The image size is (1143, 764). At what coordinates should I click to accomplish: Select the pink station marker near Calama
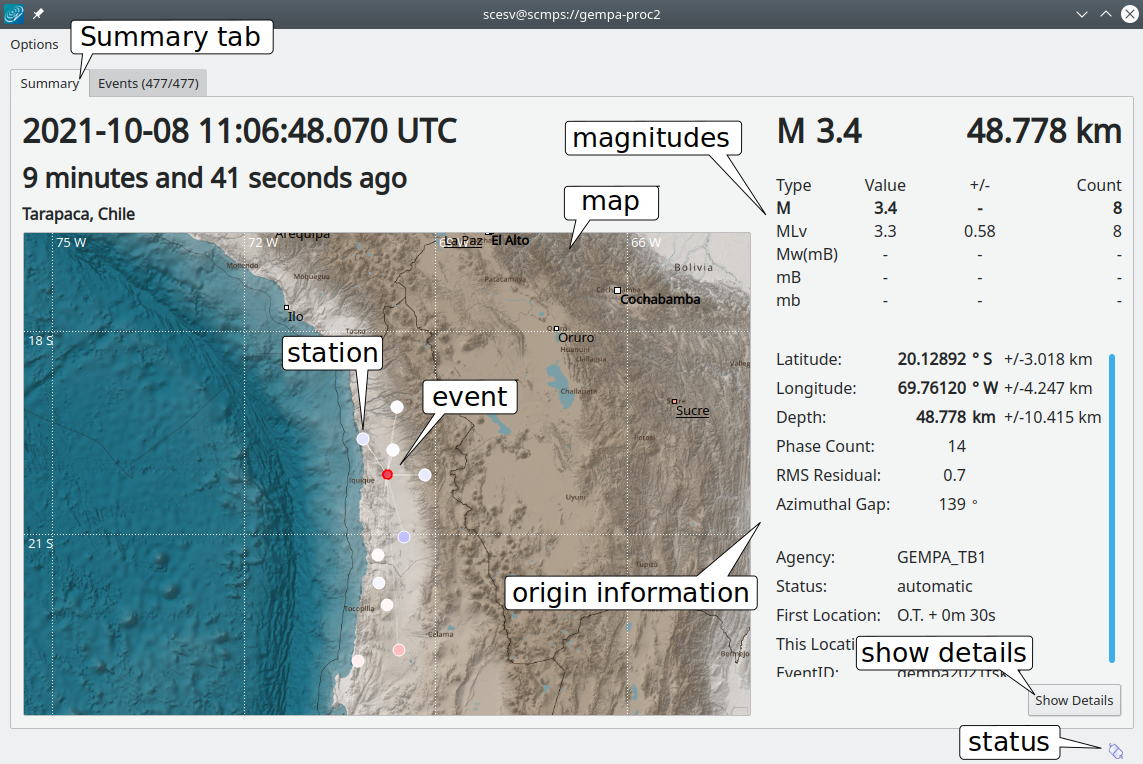399,650
